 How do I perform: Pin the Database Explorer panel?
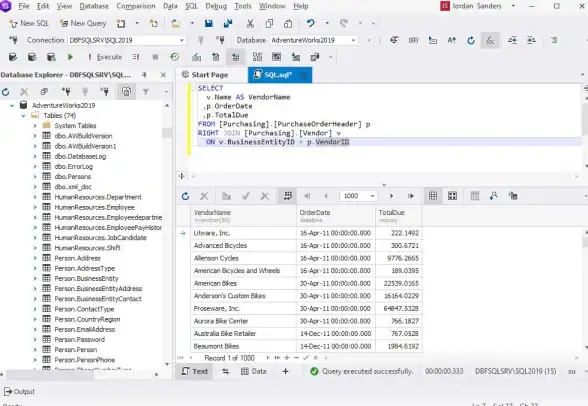point(144,75)
